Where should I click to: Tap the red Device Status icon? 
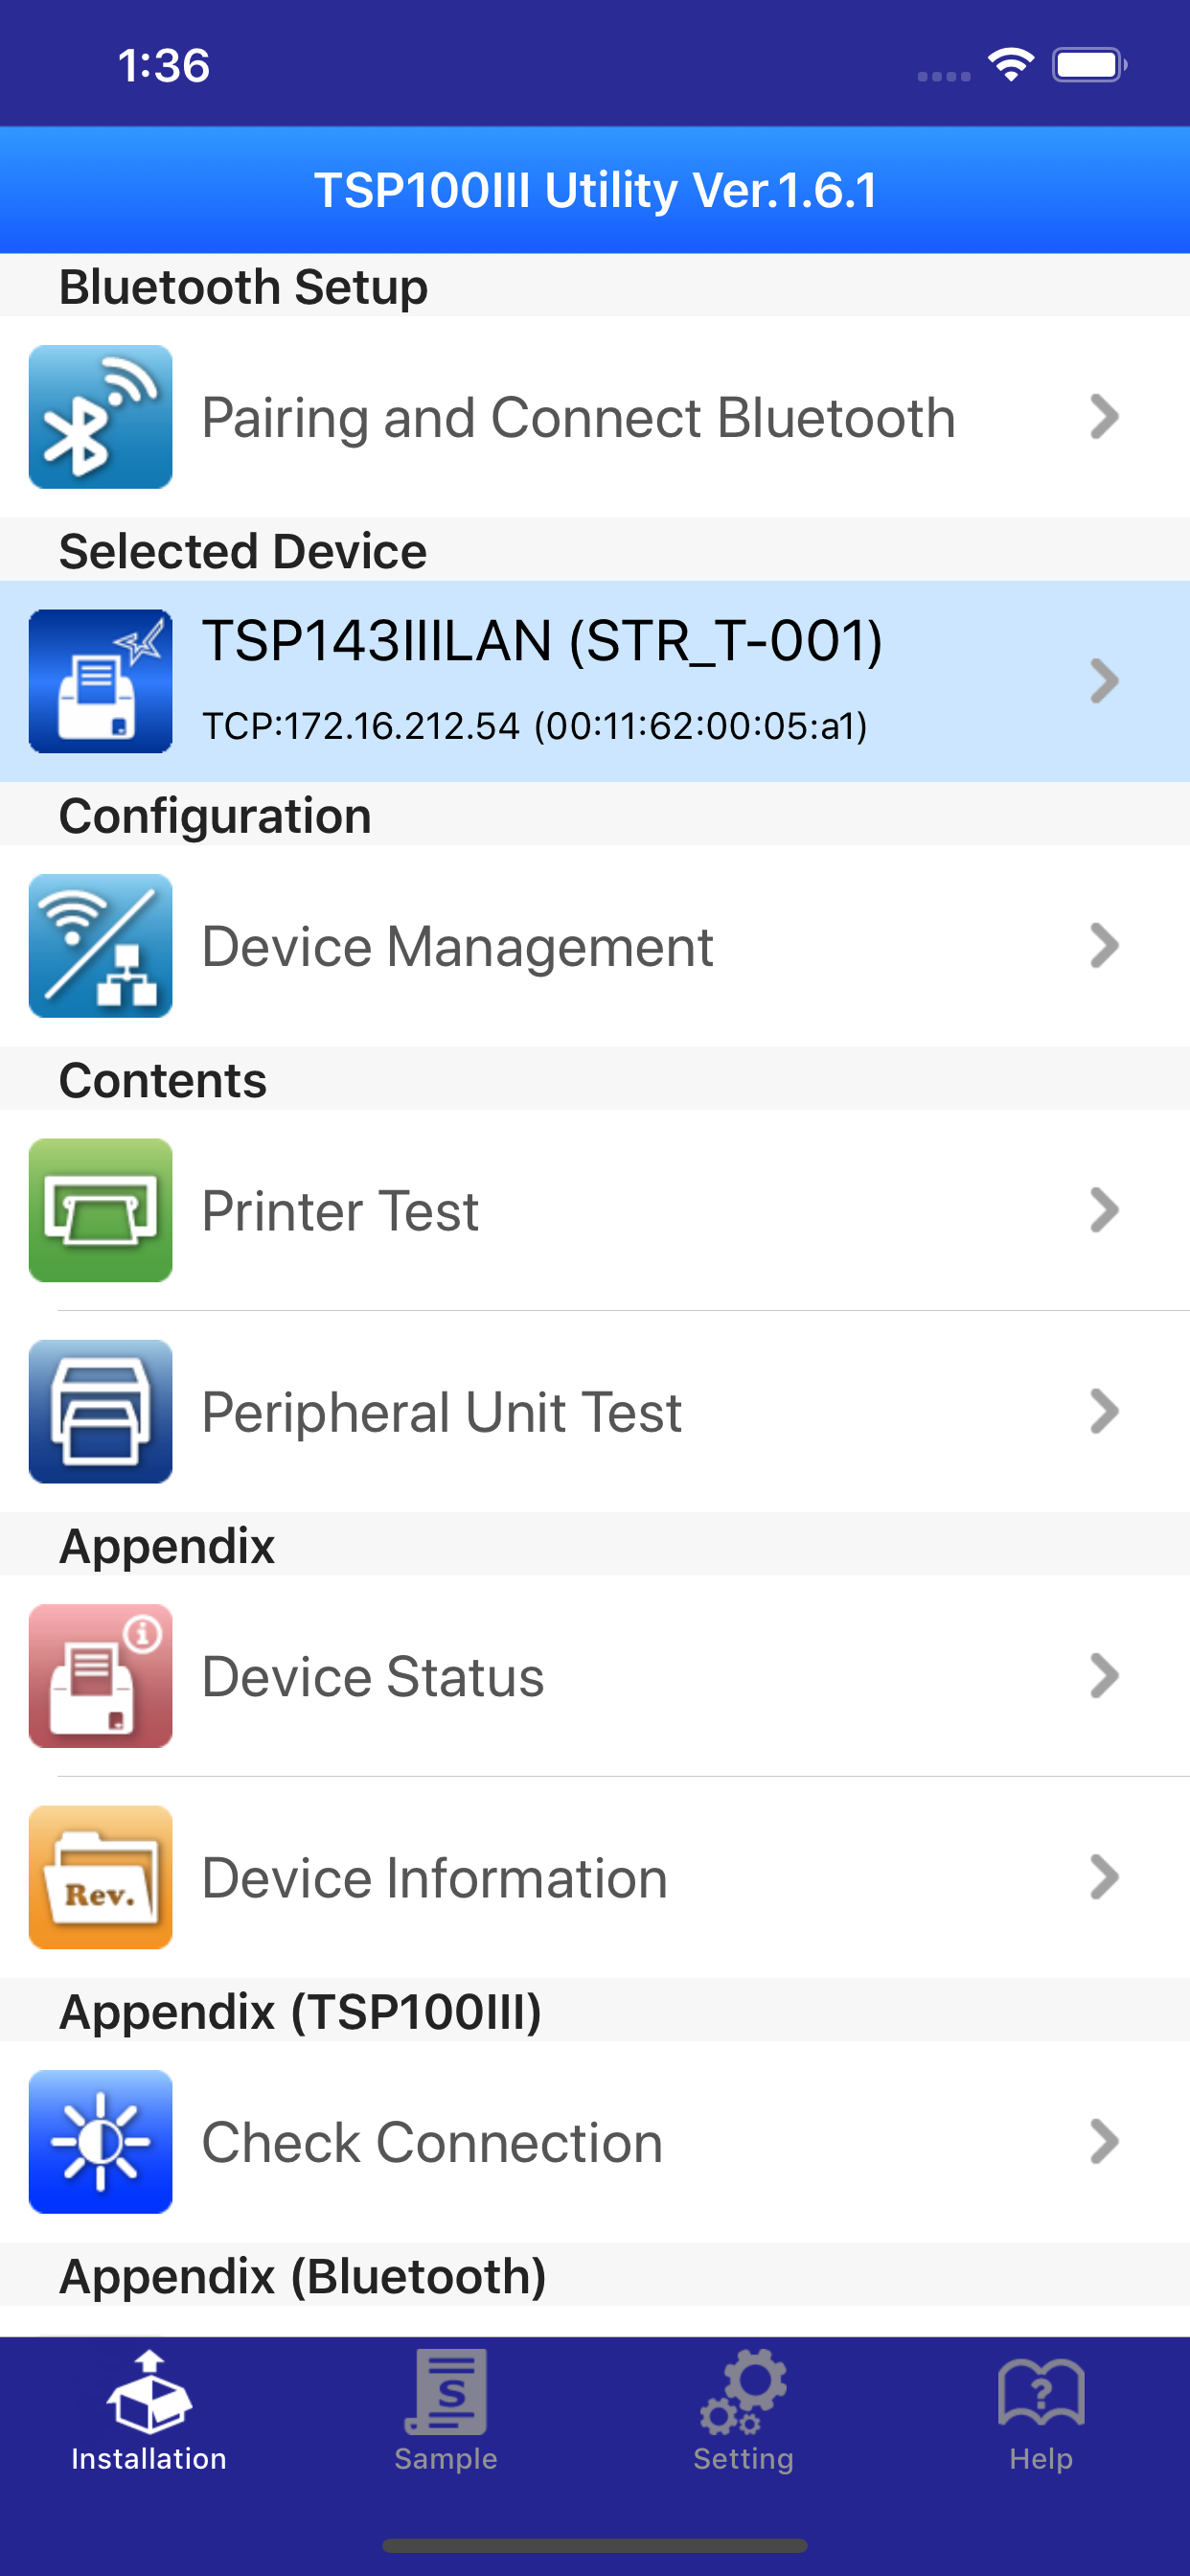[100, 1676]
